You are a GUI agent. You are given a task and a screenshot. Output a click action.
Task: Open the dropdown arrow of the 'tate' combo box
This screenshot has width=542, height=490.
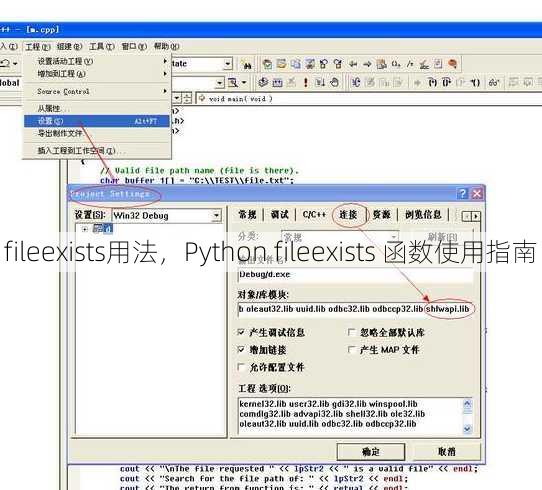pos(227,64)
